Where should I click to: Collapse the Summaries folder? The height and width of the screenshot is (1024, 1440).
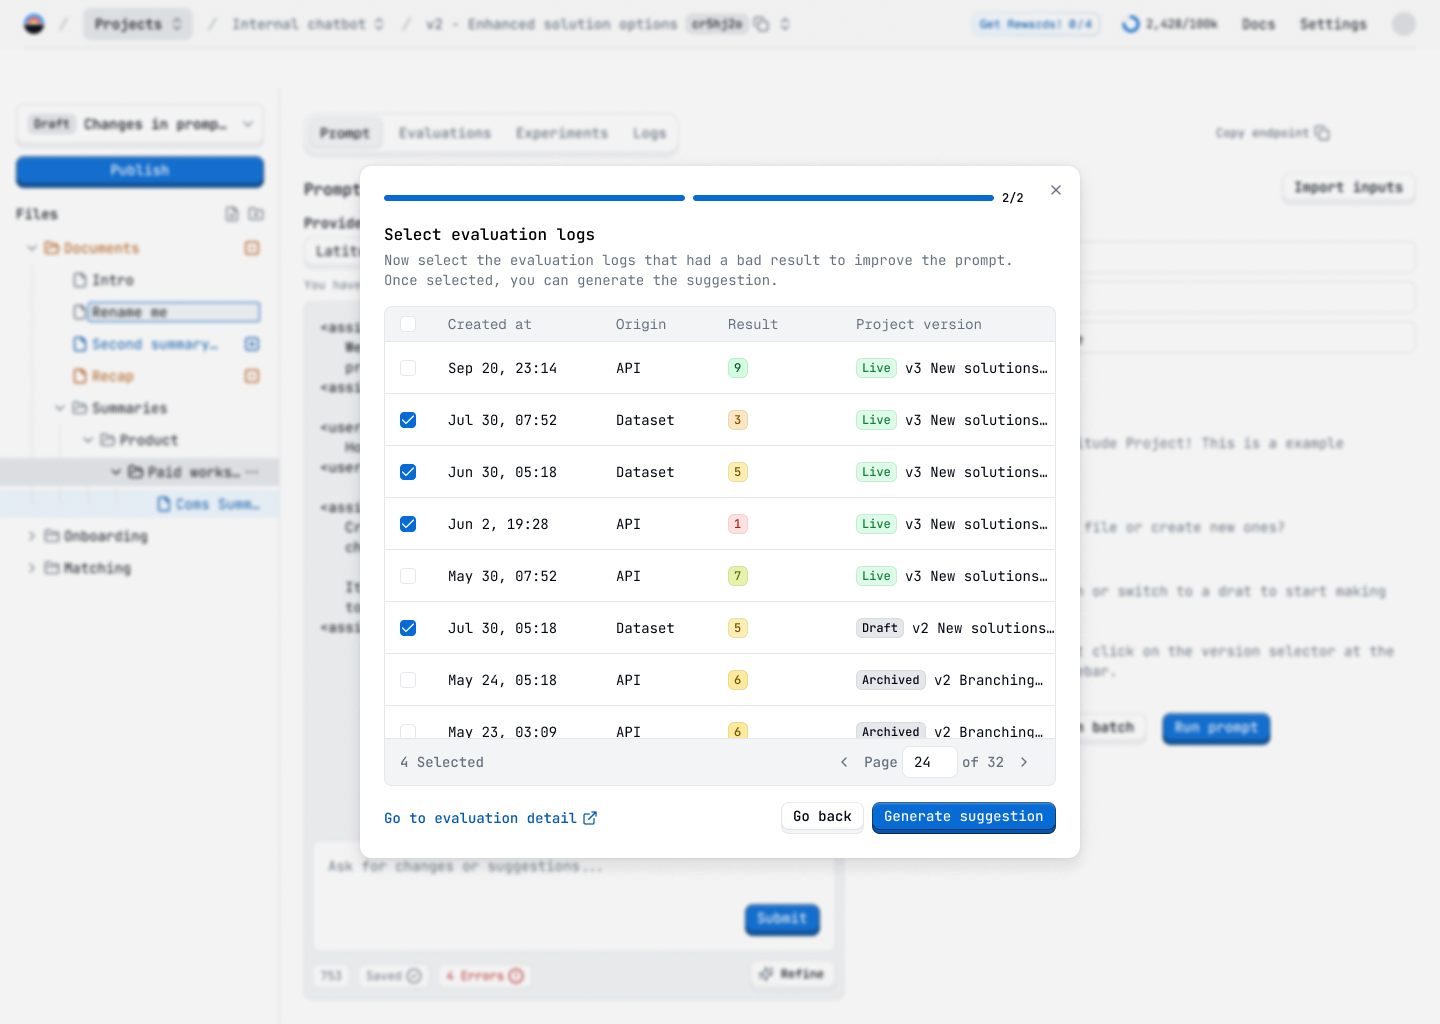(x=60, y=408)
